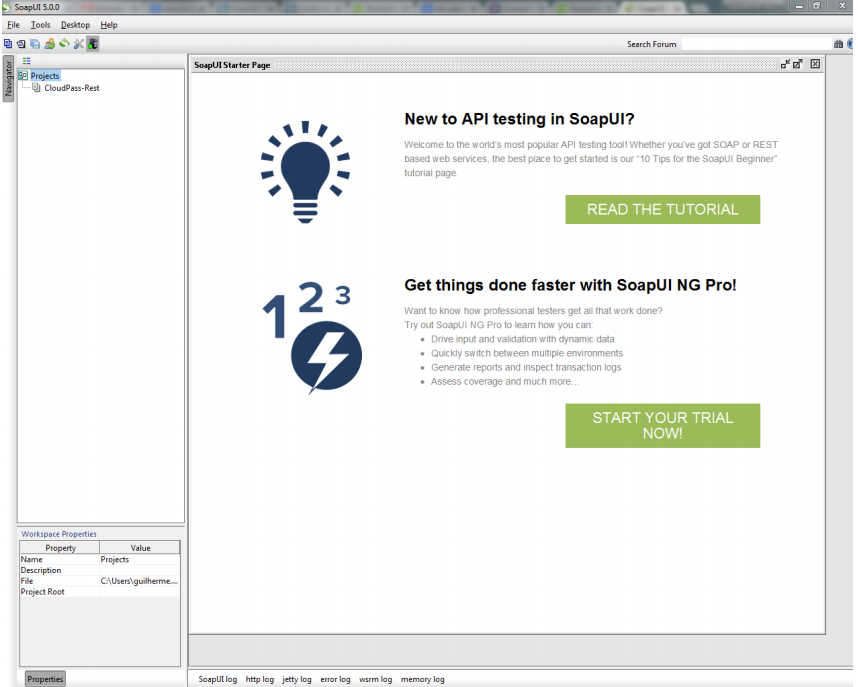Screen dimensions: 858x687
Task: Click the save all projects floppy icon
Action: tap(35, 44)
